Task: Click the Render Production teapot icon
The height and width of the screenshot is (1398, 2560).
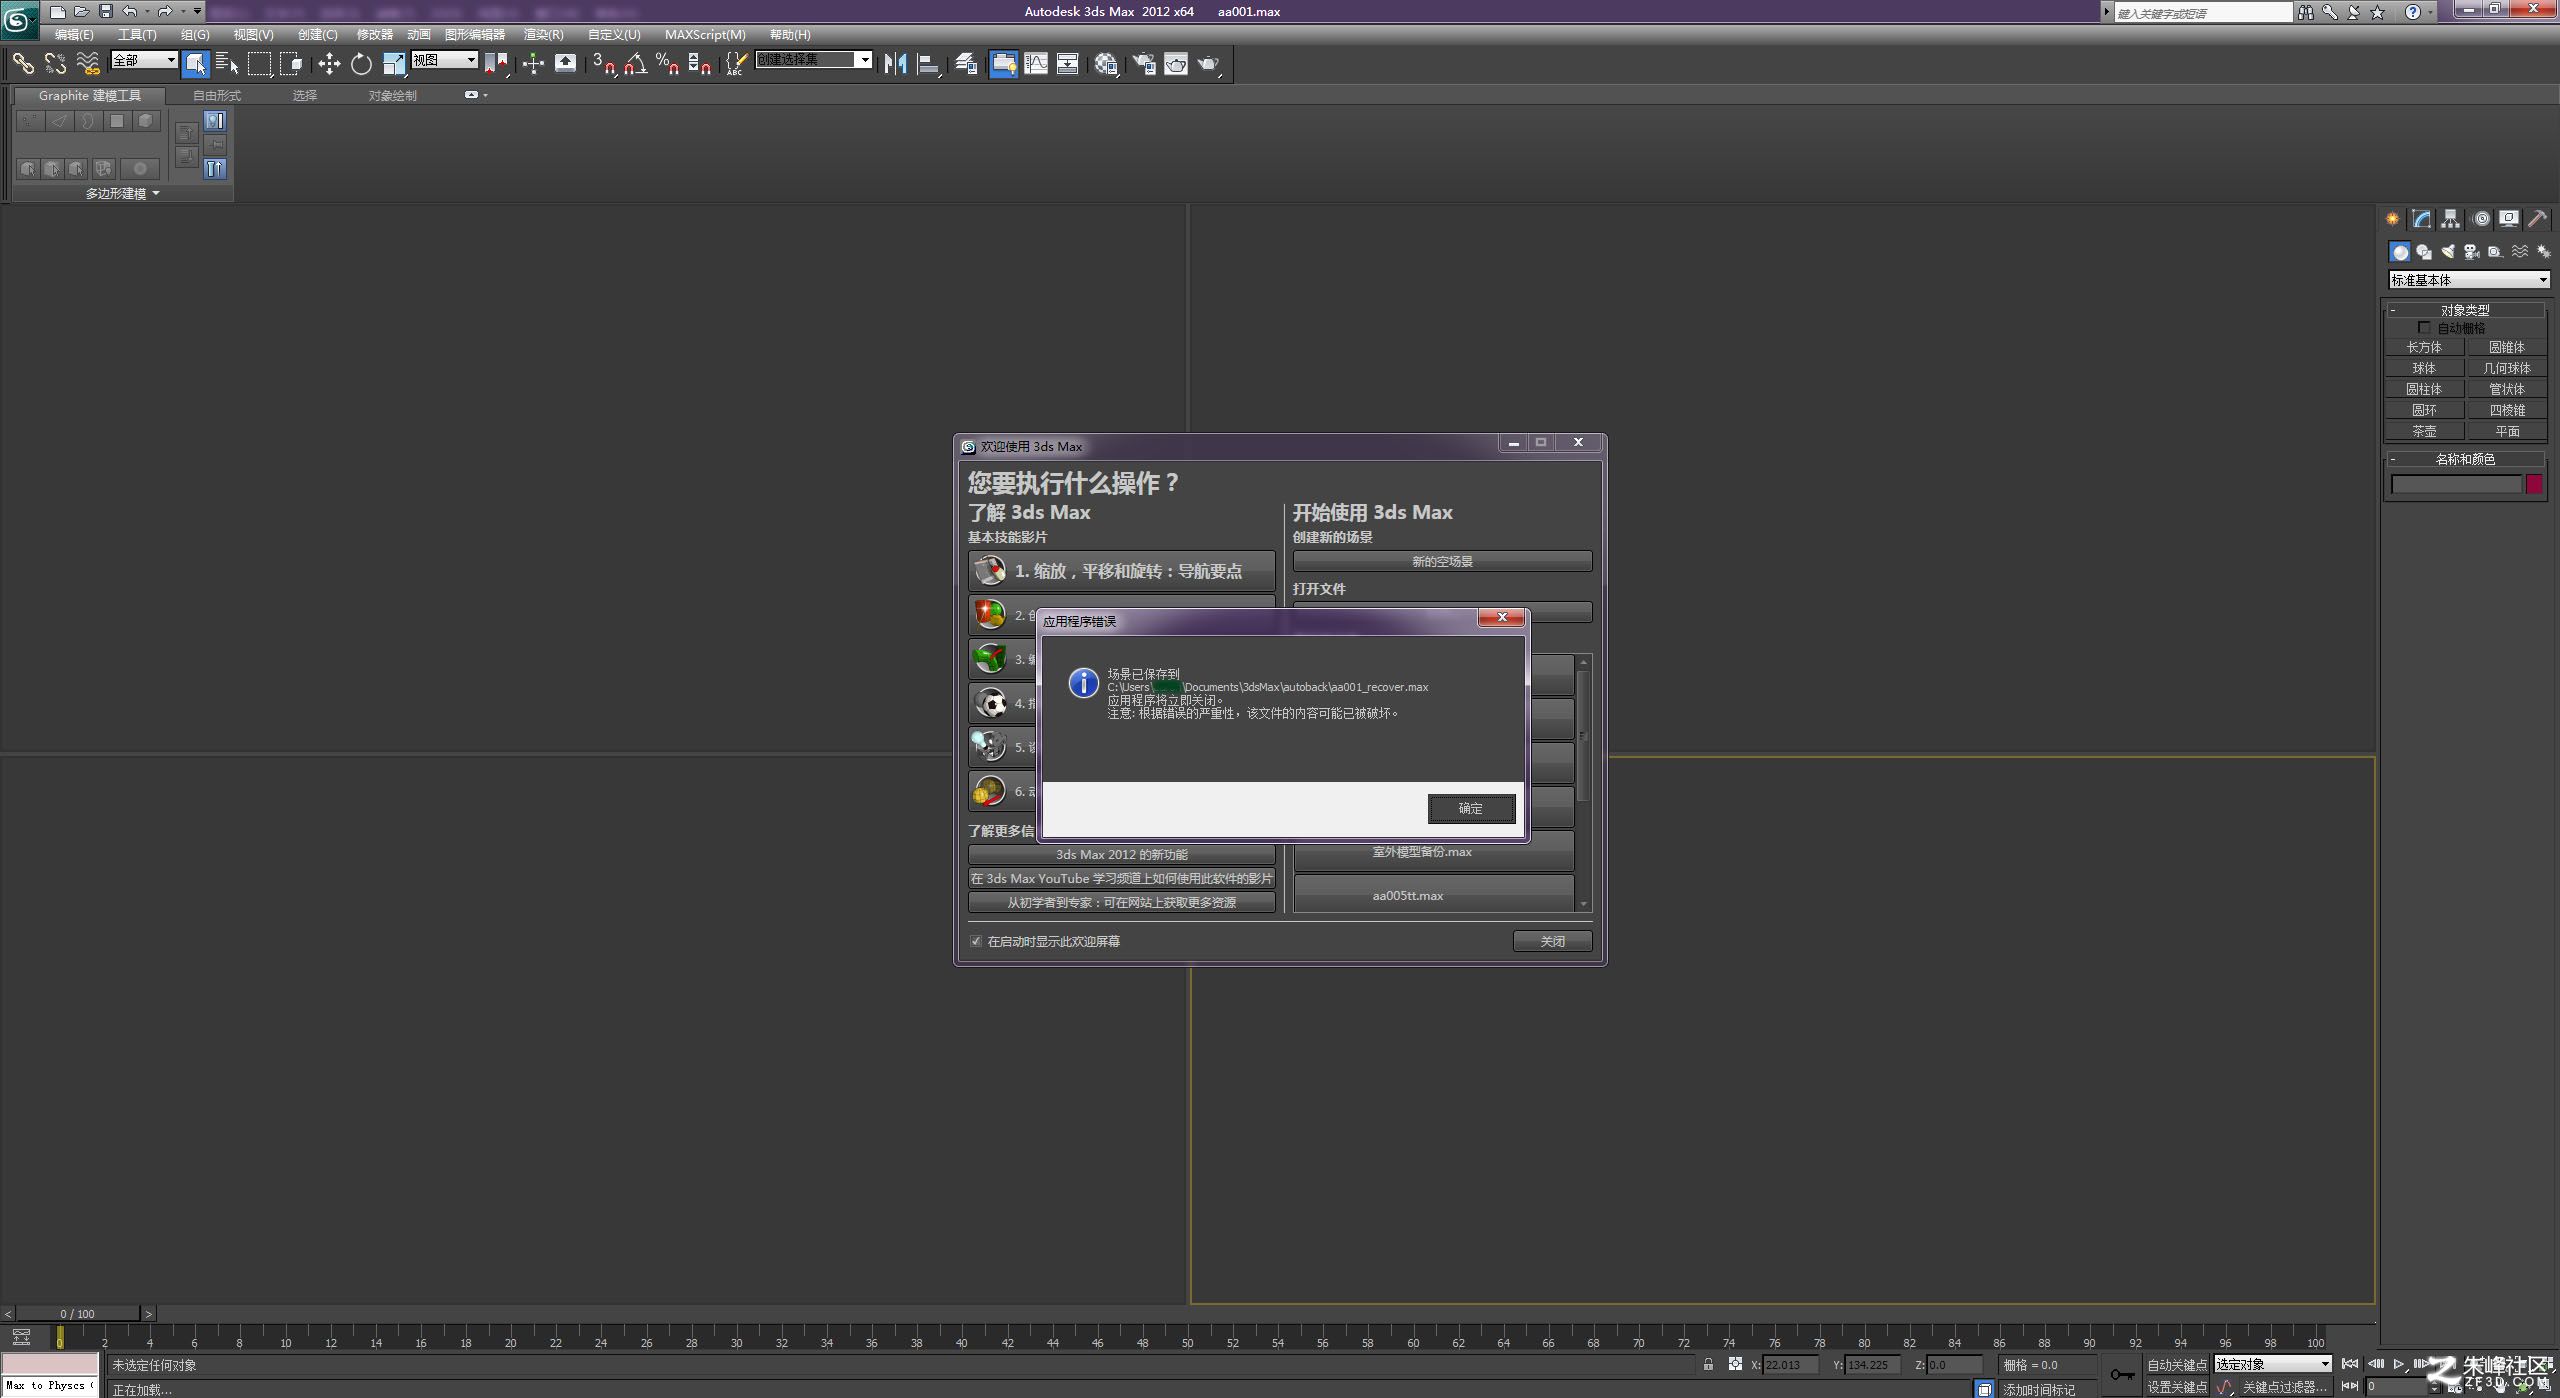Action: point(1209,64)
